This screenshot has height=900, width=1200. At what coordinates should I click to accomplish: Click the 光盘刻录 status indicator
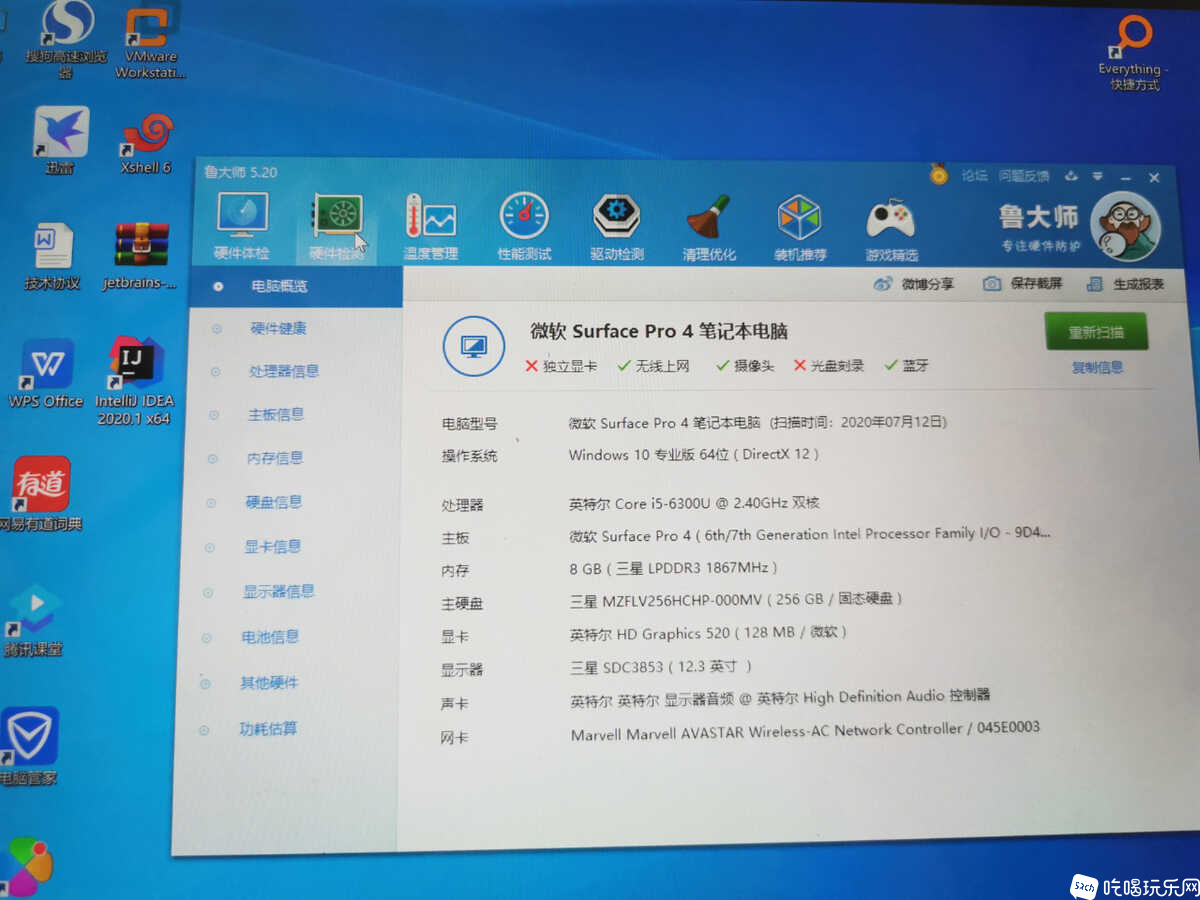[x=829, y=366]
